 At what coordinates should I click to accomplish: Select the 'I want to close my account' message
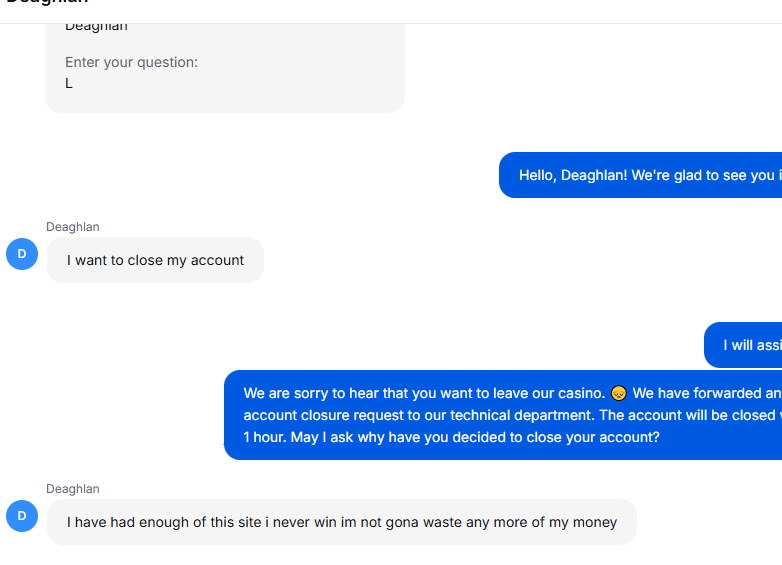click(x=155, y=260)
